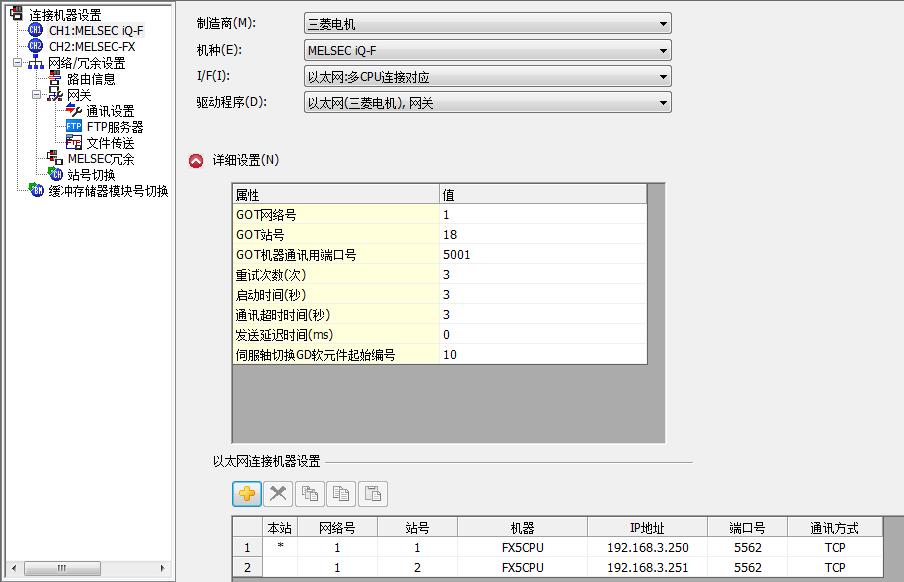Open 通讯设置 under 网关
Viewport: 904px width, 582px height.
pyautogui.click(x=109, y=111)
